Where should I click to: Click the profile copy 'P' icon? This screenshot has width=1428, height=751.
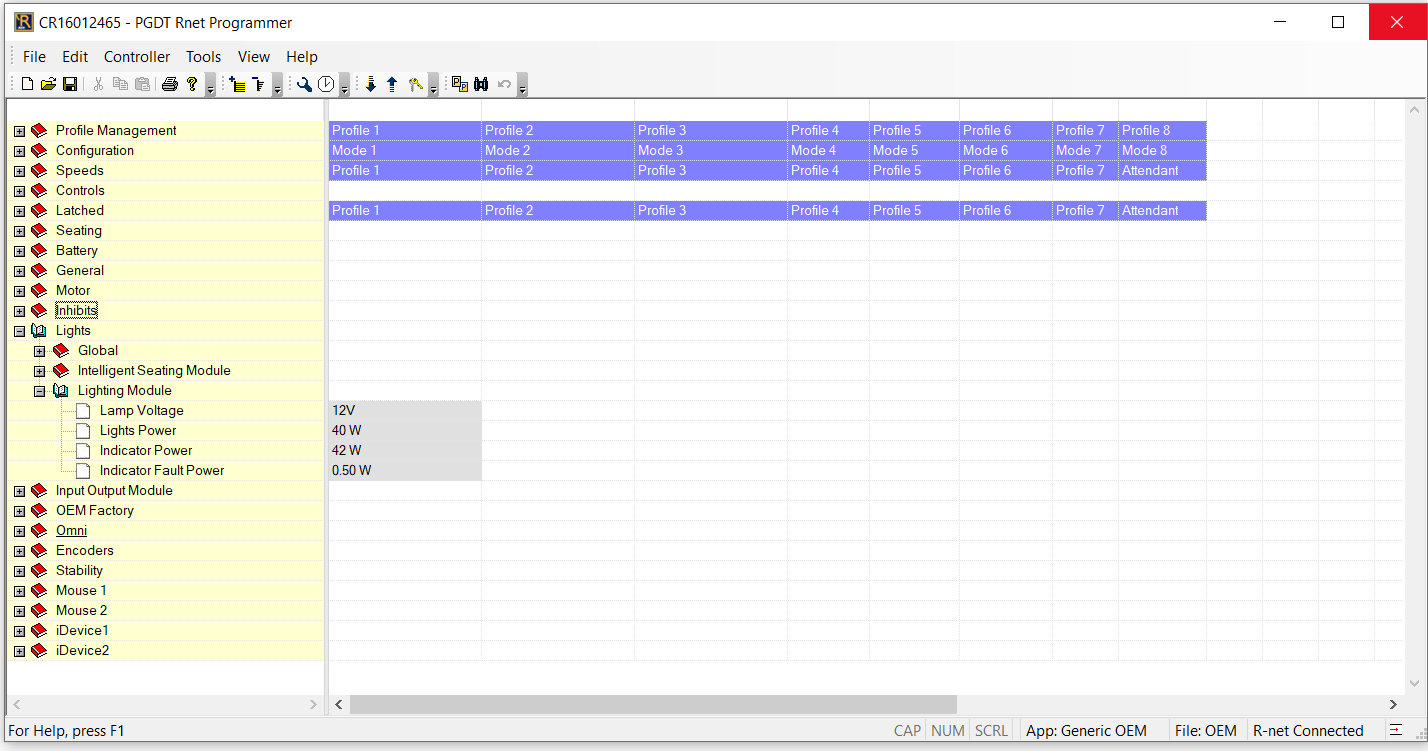click(459, 85)
